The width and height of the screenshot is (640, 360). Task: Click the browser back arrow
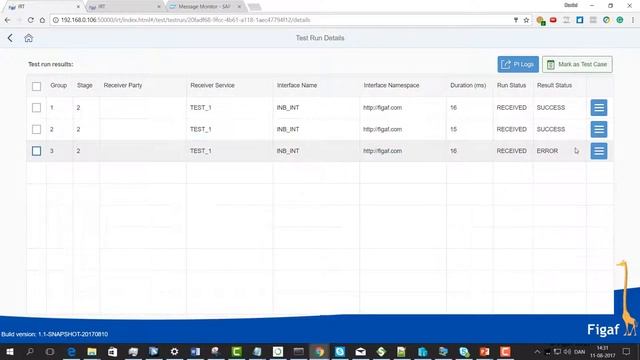(7, 20)
